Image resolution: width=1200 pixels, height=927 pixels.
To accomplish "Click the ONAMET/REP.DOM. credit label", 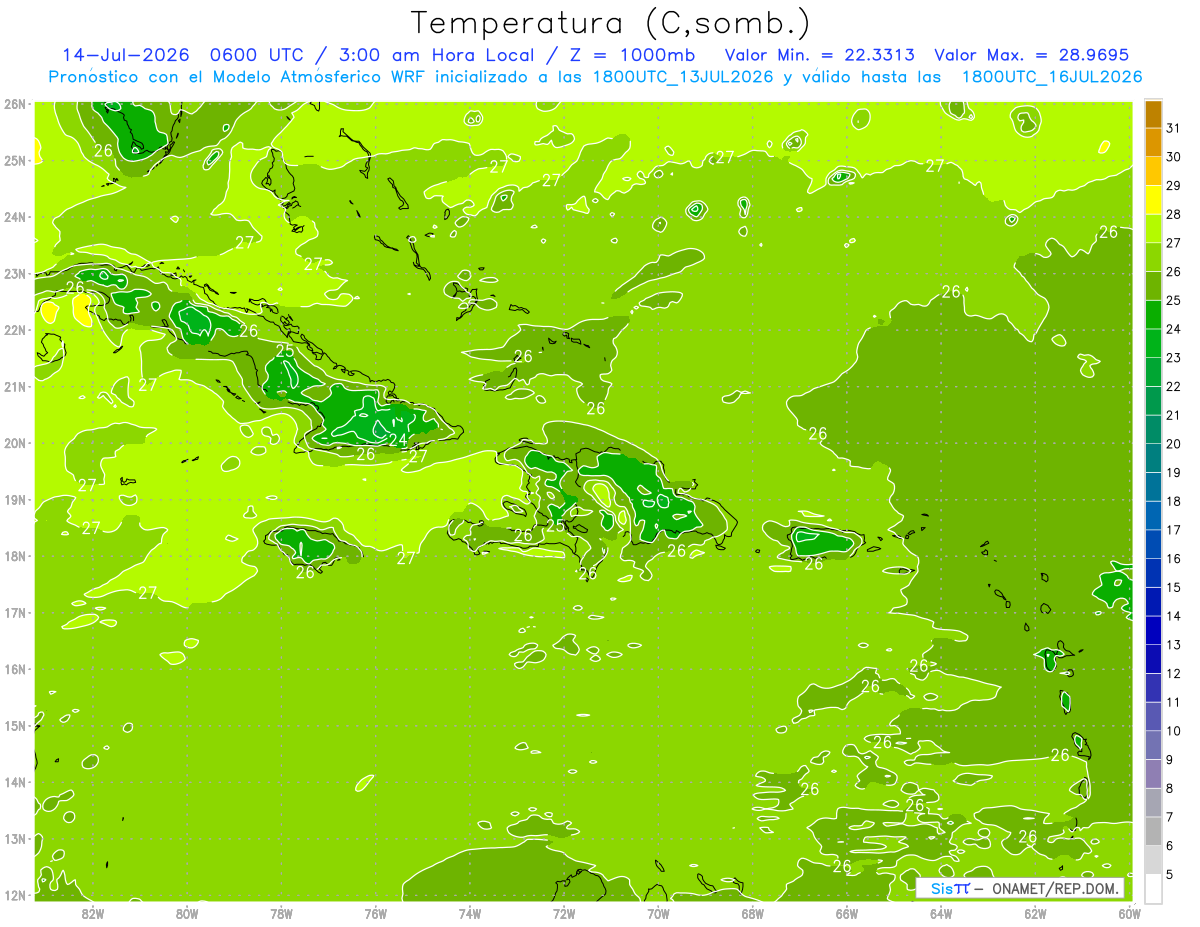I will (x=1056, y=889).
